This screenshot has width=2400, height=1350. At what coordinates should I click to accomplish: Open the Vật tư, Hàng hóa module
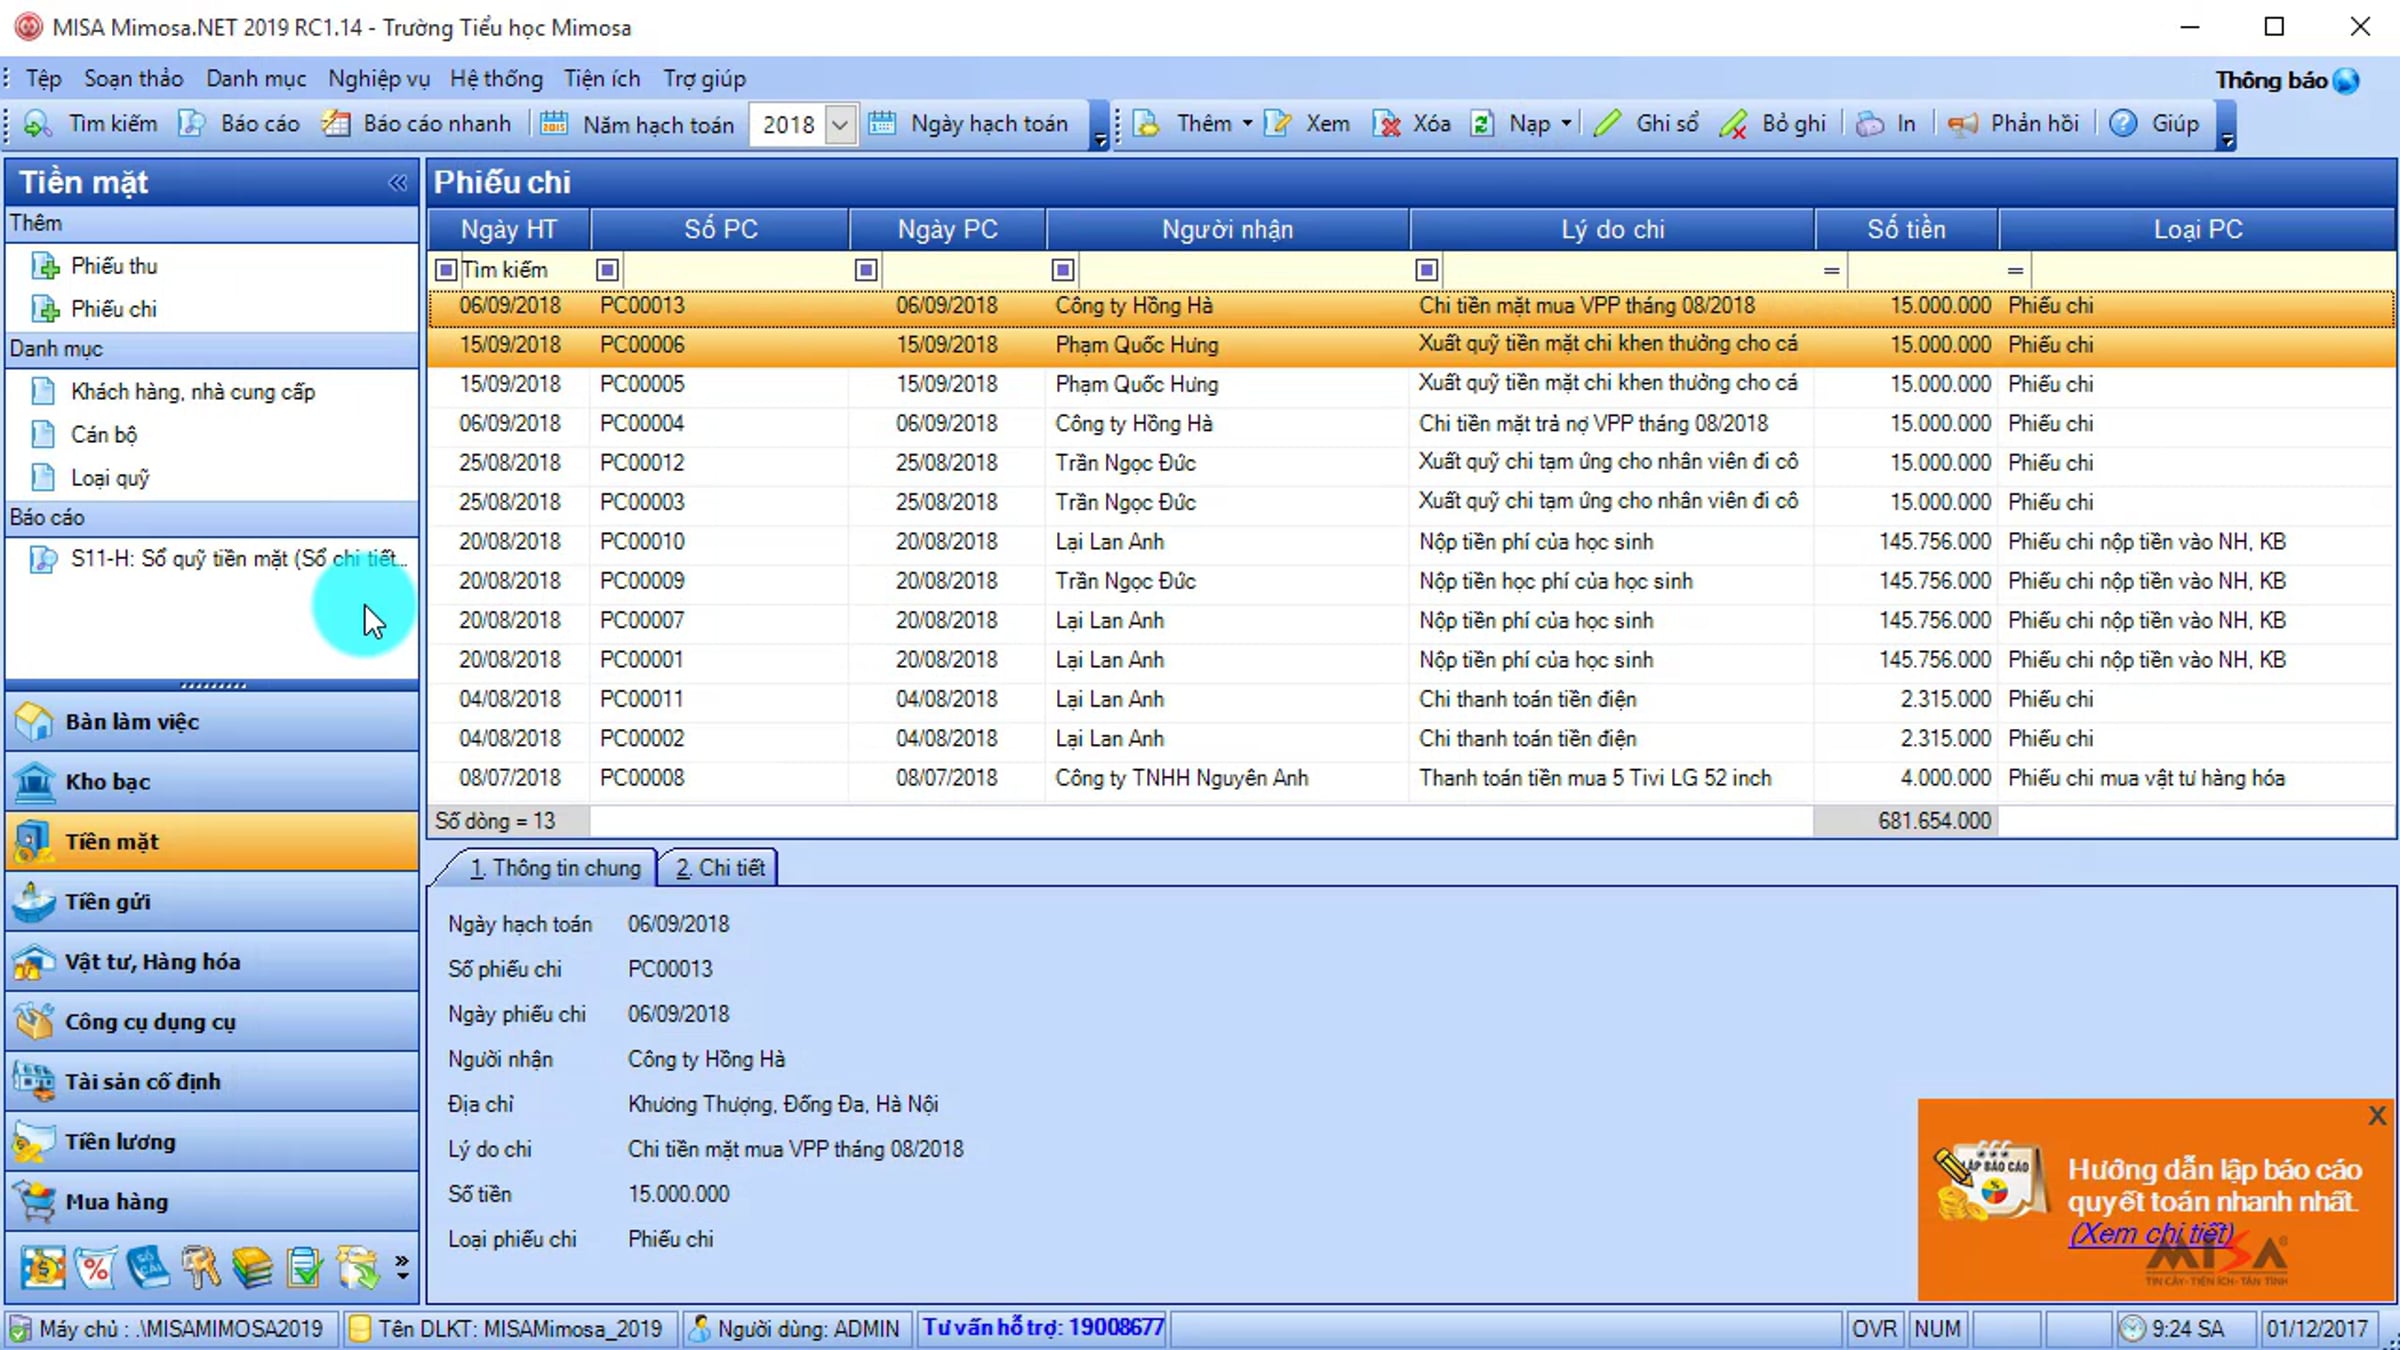click(212, 962)
